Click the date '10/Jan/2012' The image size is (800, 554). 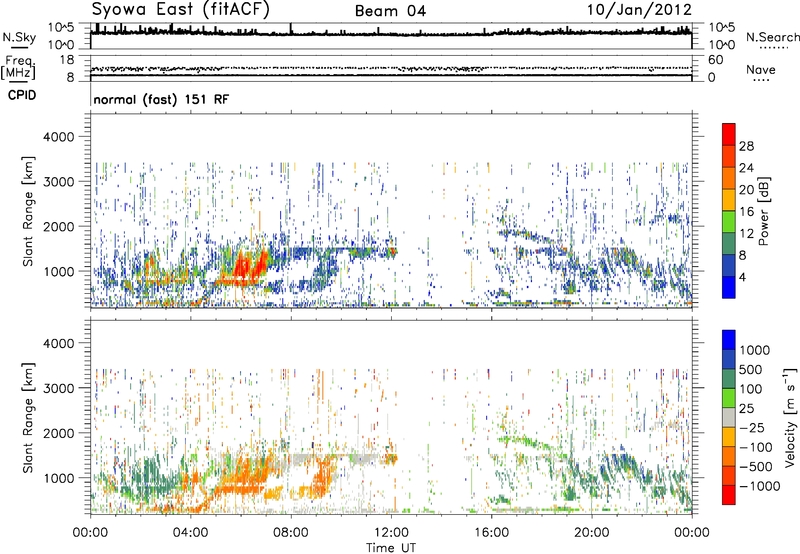639,10
